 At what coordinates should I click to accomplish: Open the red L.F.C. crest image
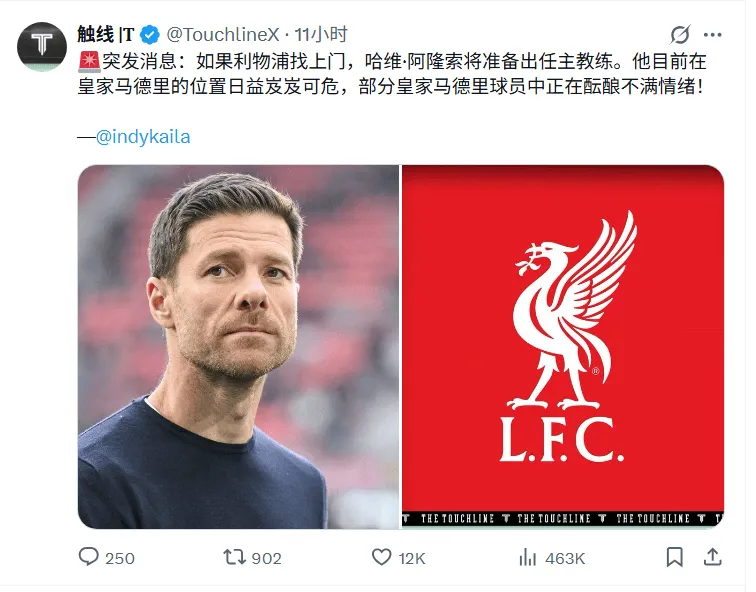[x=563, y=347]
